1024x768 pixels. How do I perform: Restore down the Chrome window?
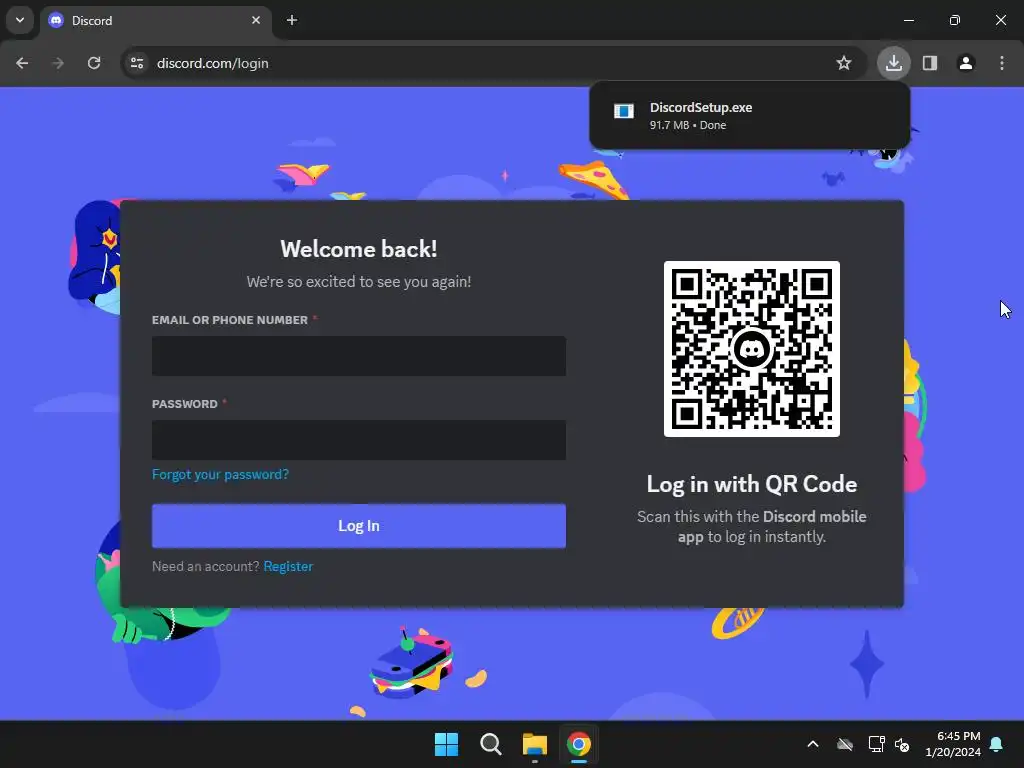[x=955, y=20]
